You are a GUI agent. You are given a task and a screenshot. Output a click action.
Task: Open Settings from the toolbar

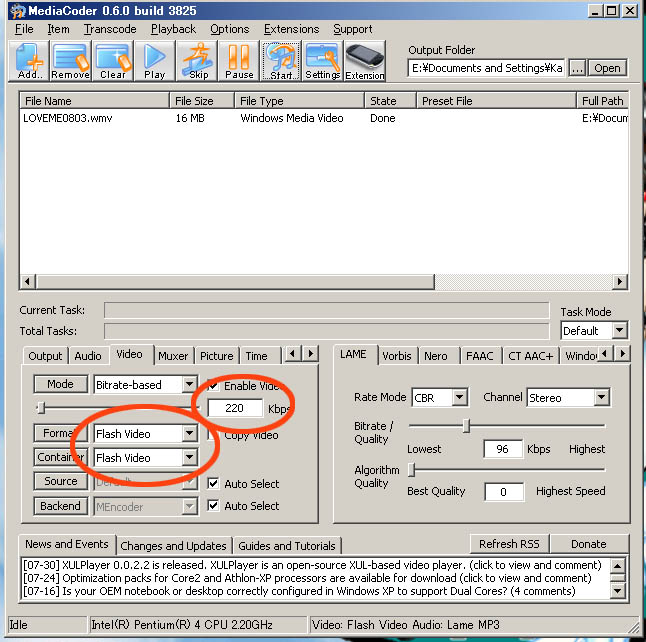coord(323,61)
